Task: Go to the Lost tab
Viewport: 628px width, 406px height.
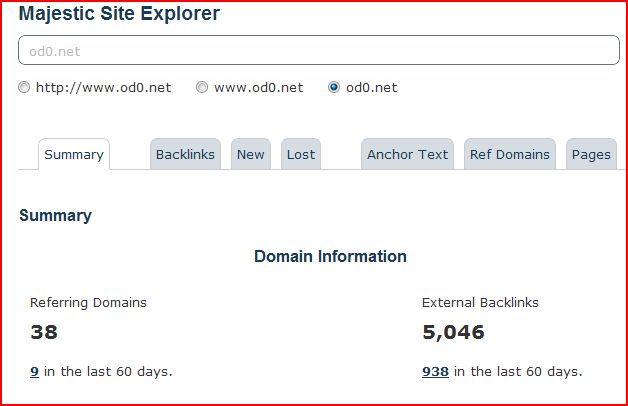Action: (x=301, y=154)
